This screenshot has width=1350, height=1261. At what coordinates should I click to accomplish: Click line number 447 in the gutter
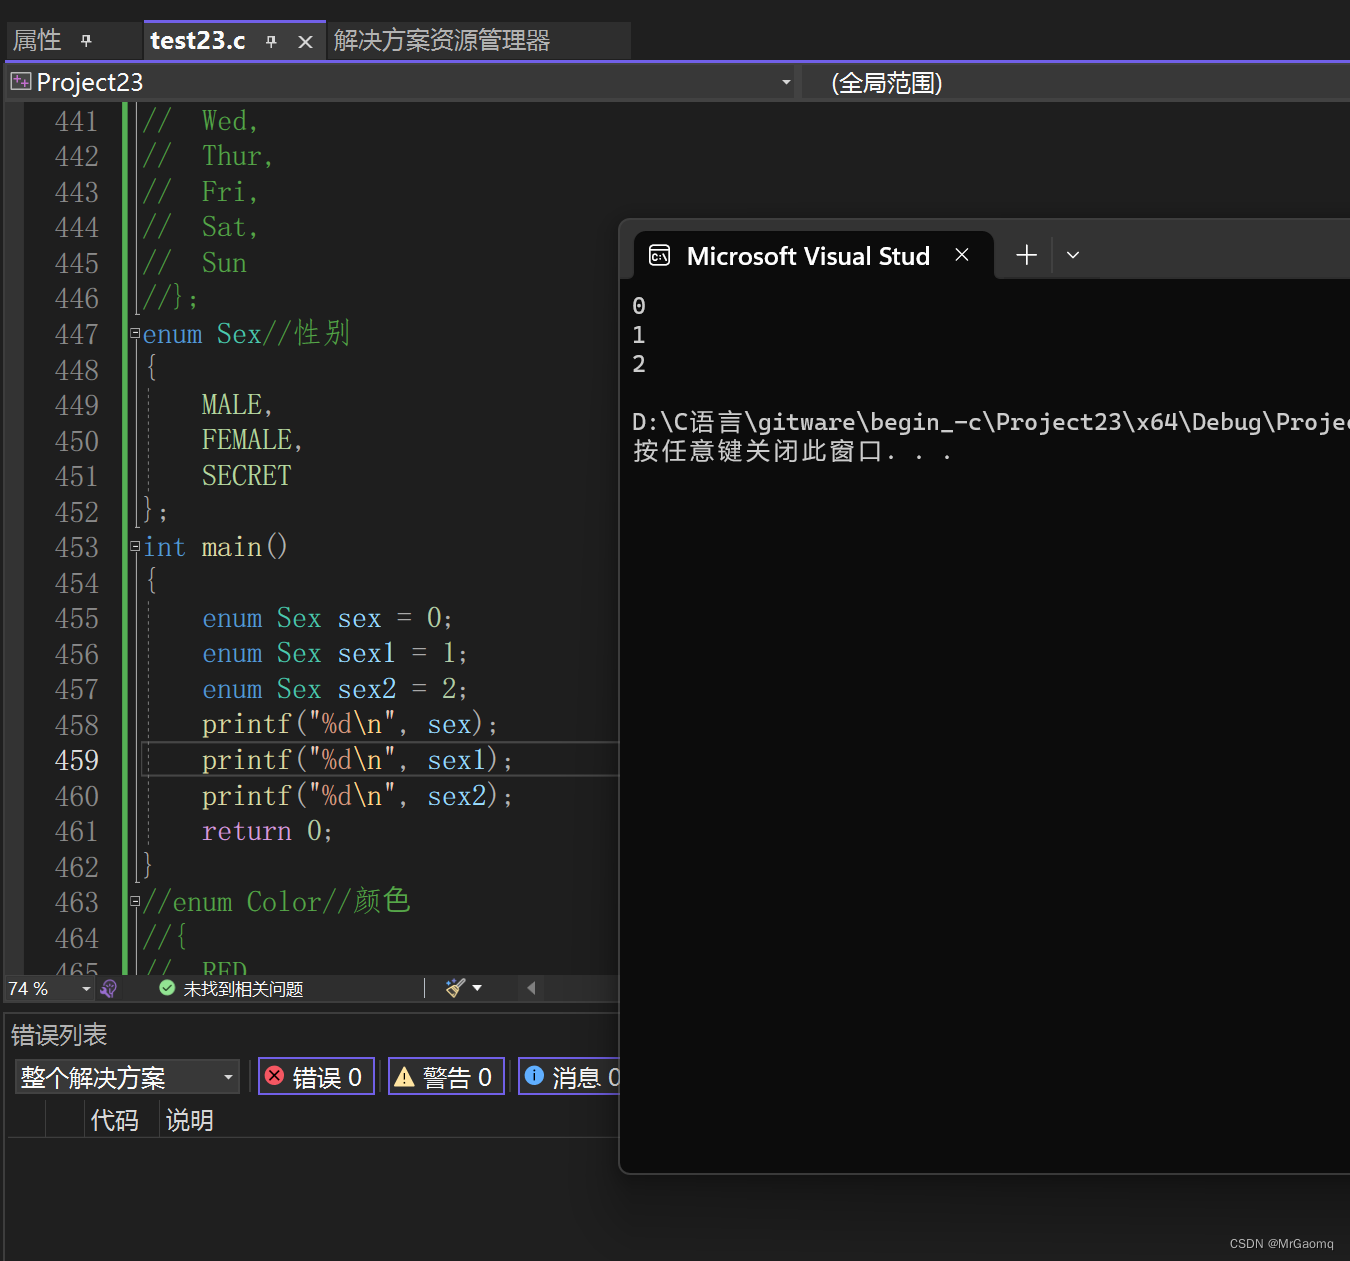[x=77, y=334]
